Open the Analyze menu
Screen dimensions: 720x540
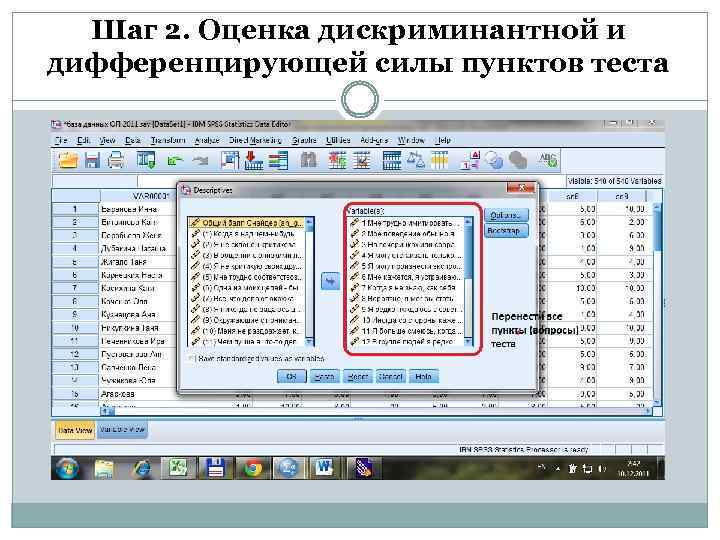207,141
